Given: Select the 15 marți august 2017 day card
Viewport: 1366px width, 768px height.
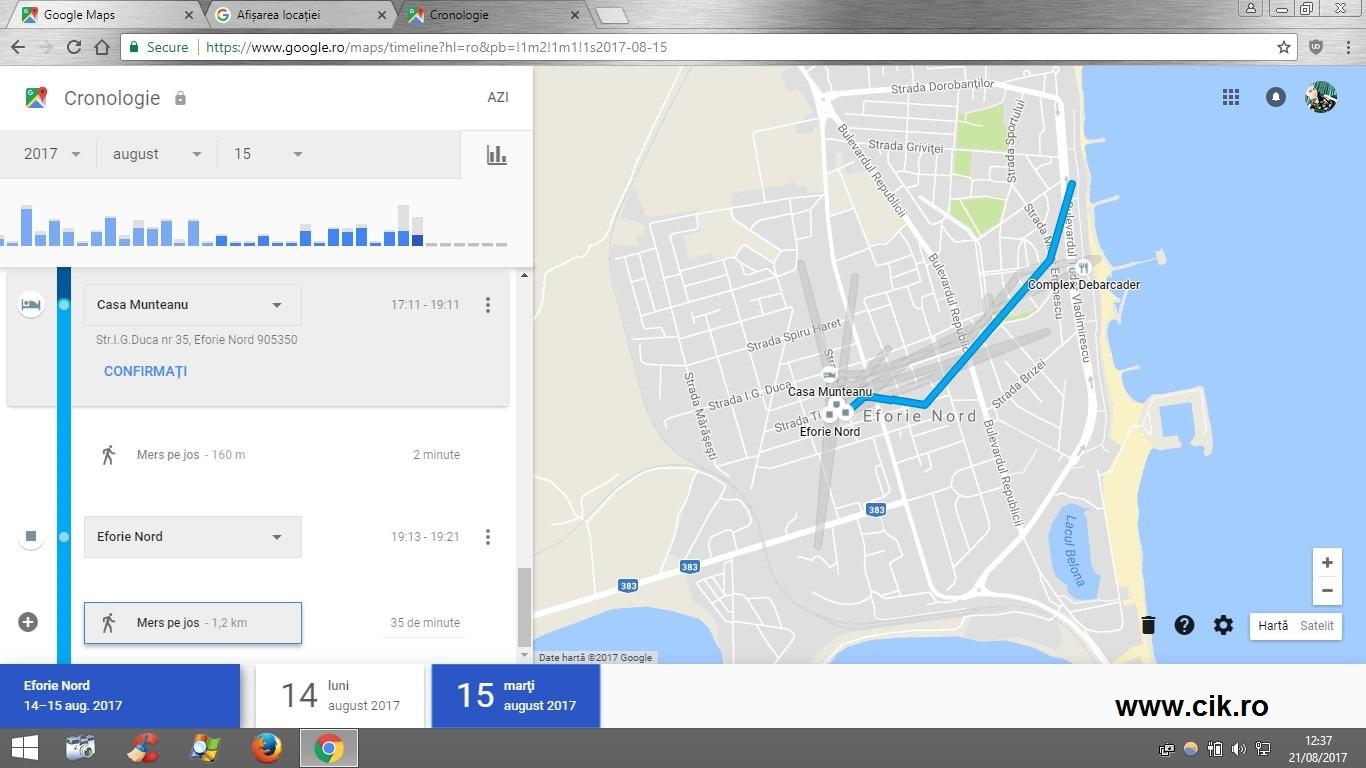Looking at the screenshot, I should [x=516, y=695].
